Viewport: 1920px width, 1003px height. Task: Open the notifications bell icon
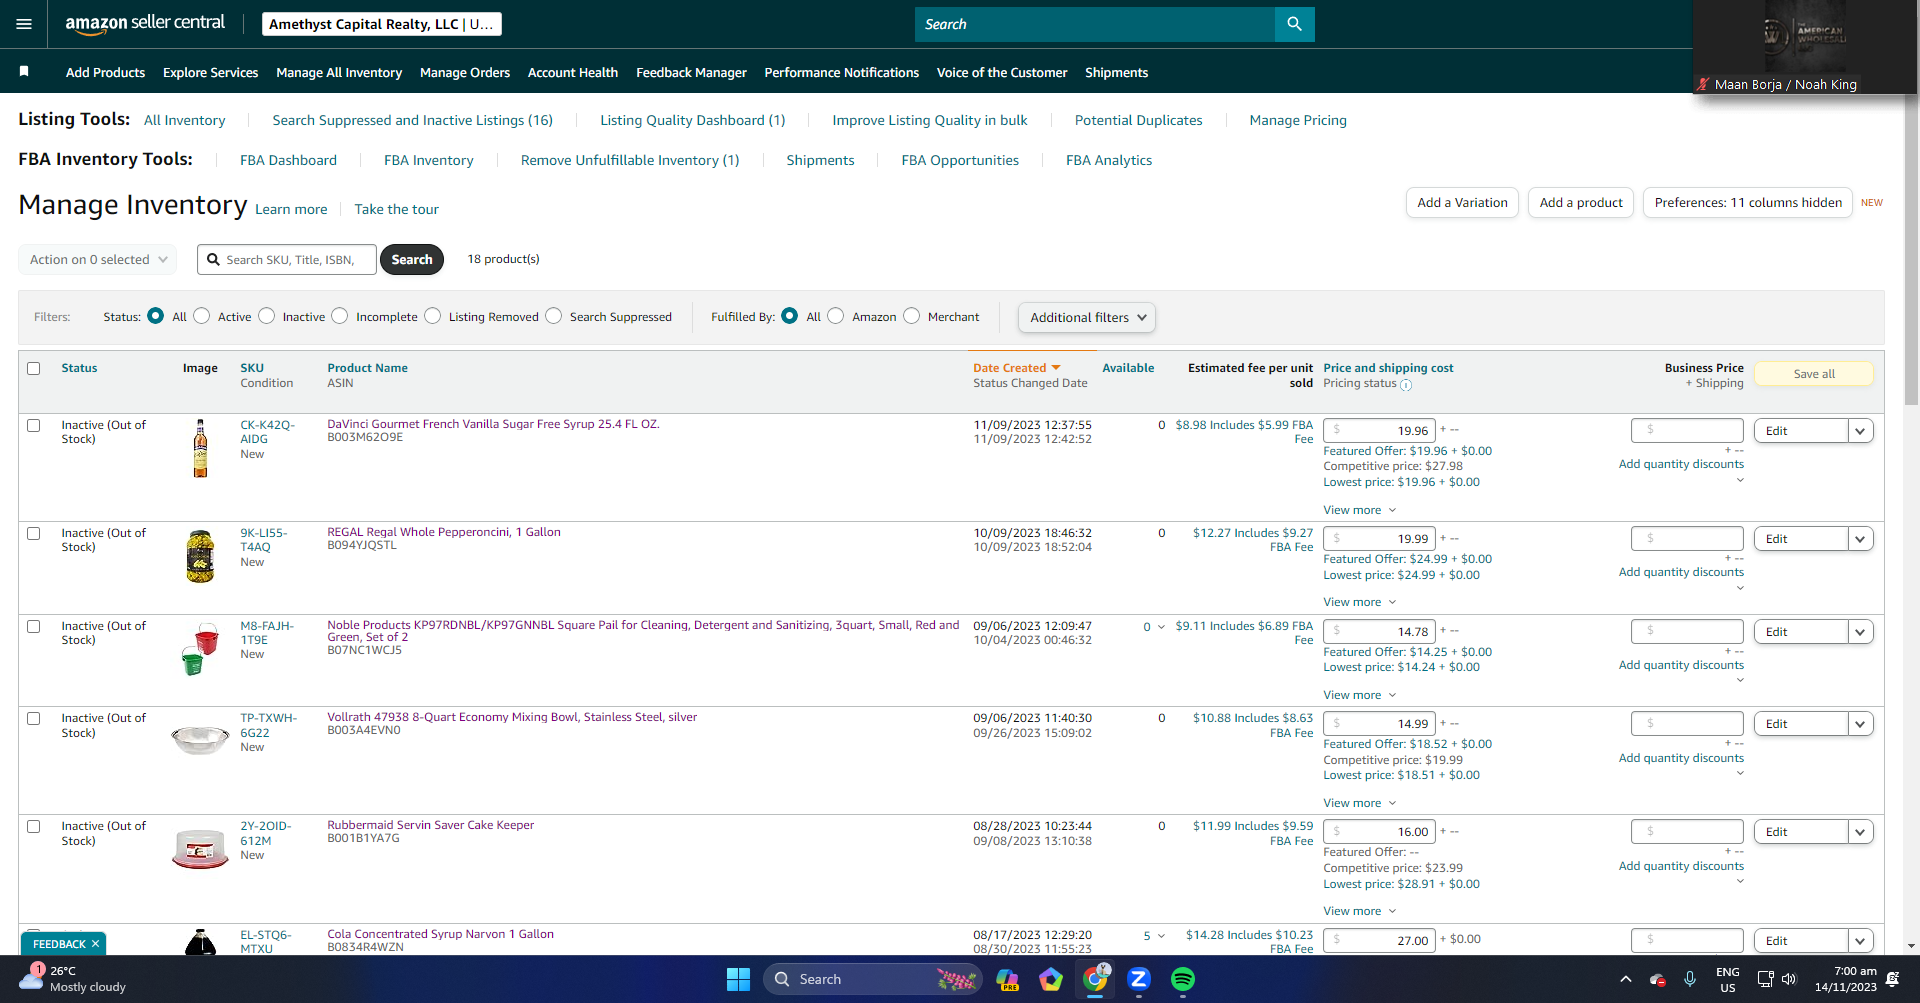pyautogui.click(x=1892, y=979)
